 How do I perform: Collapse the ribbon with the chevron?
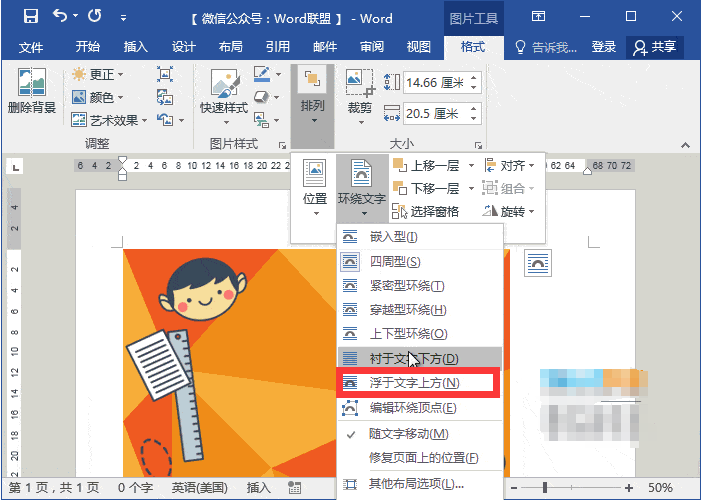(x=685, y=145)
